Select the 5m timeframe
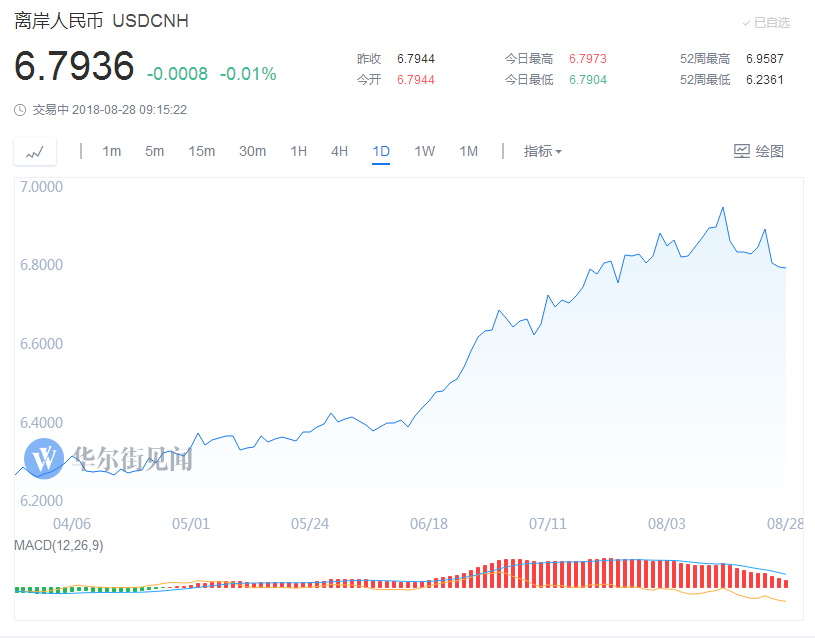This screenshot has width=815, height=638. click(x=154, y=151)
